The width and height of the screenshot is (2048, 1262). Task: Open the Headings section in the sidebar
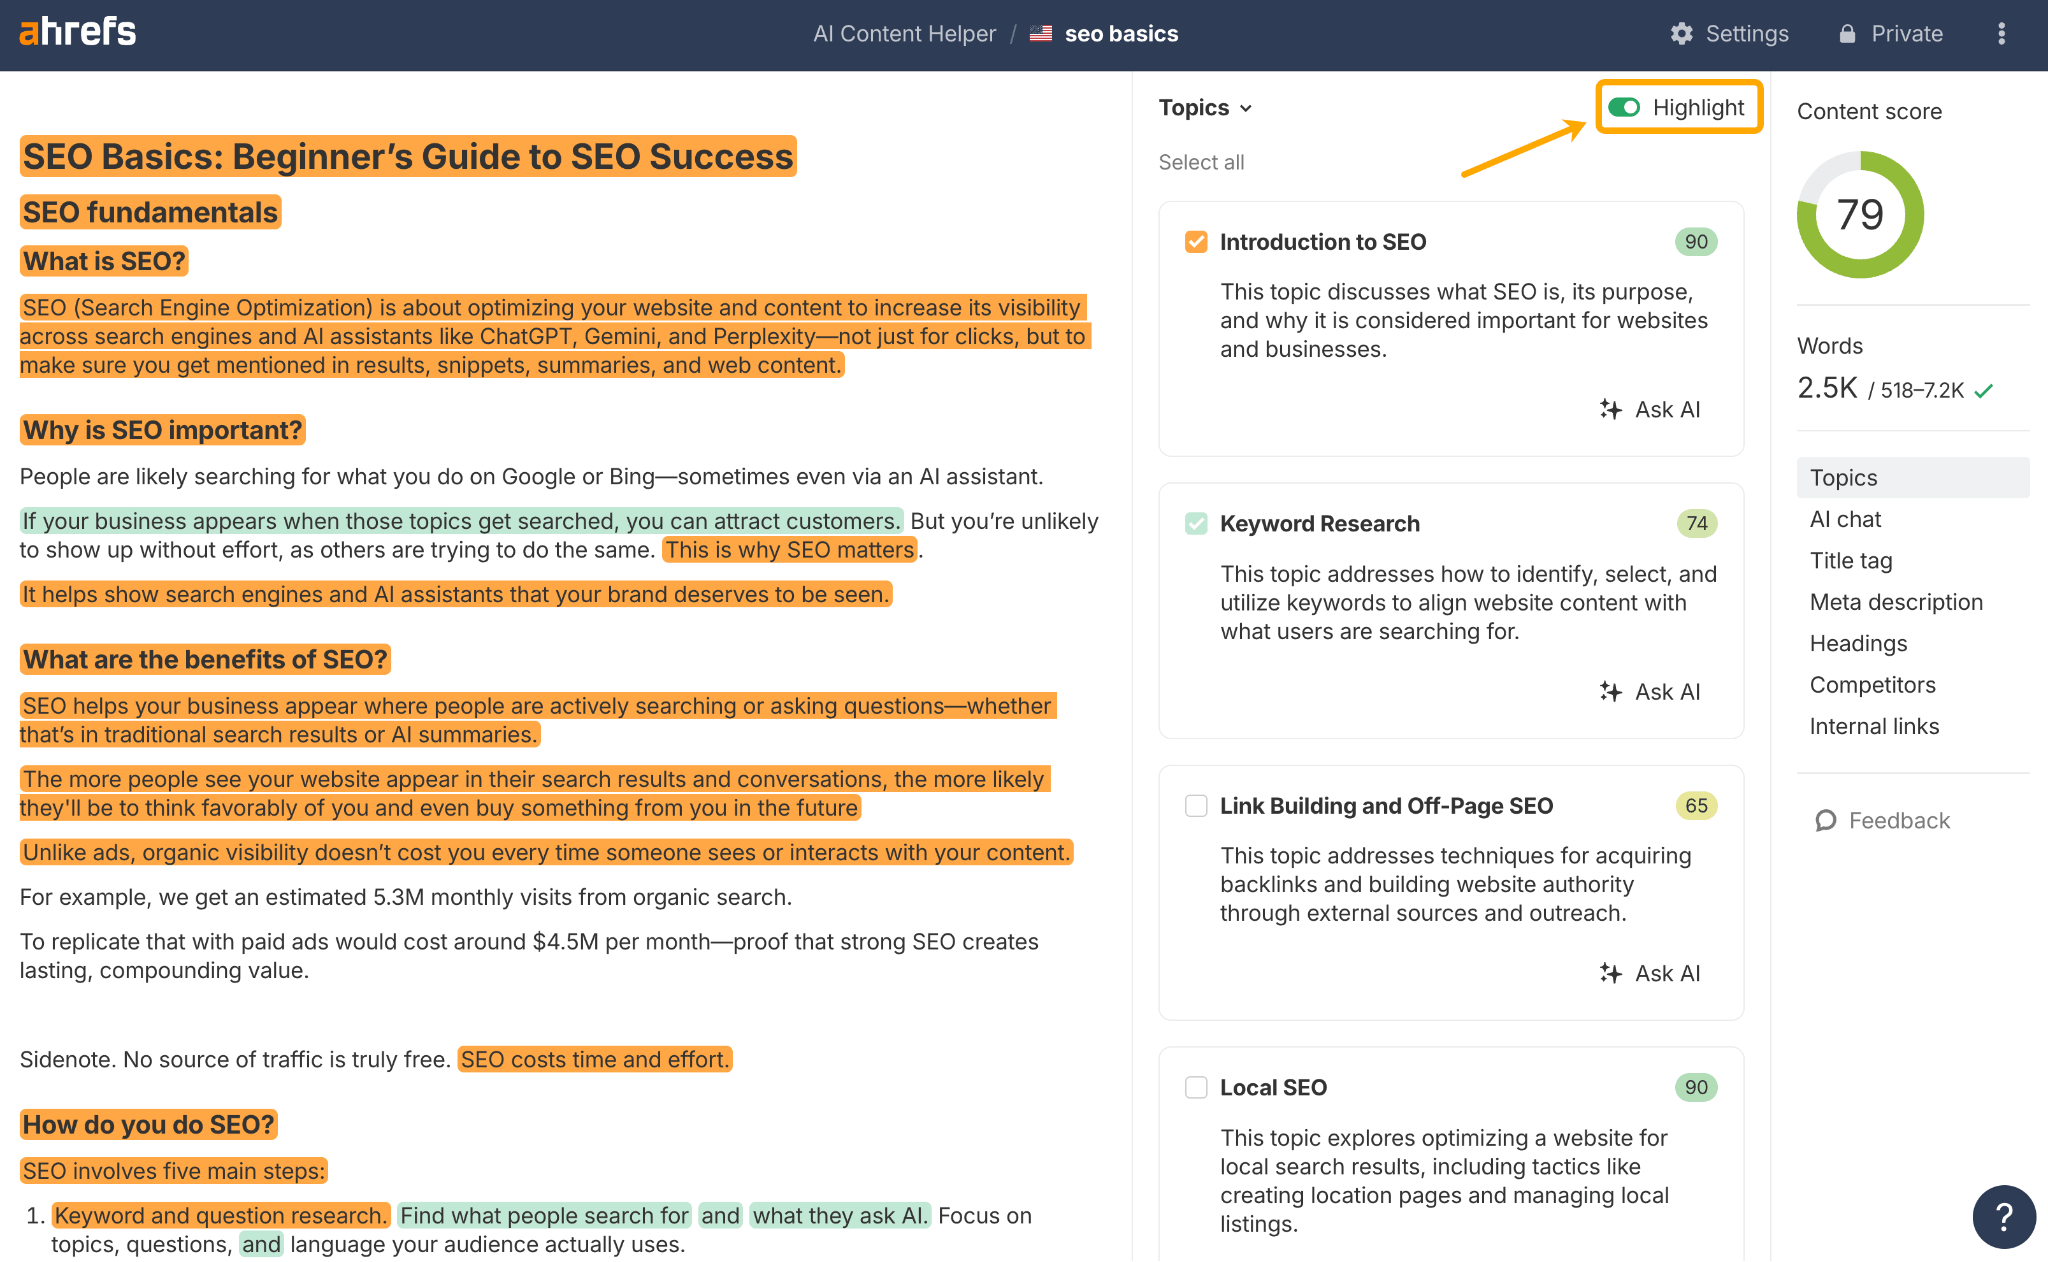pyautogui.click(x=1859, y=643)
